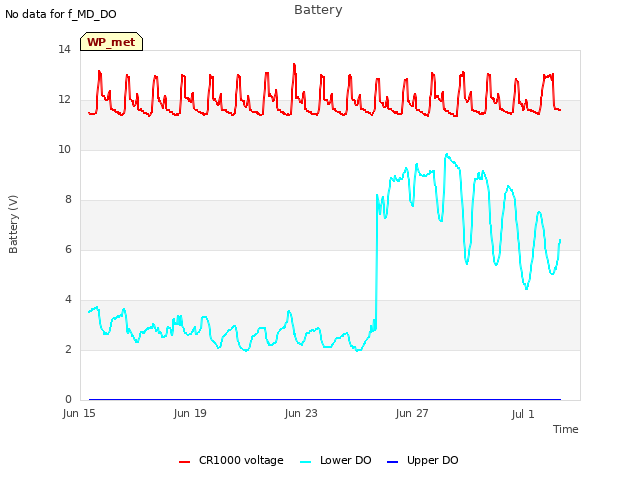Click the WP_met annotation label
Screen dimensions: 640x480
click(111, 42)
